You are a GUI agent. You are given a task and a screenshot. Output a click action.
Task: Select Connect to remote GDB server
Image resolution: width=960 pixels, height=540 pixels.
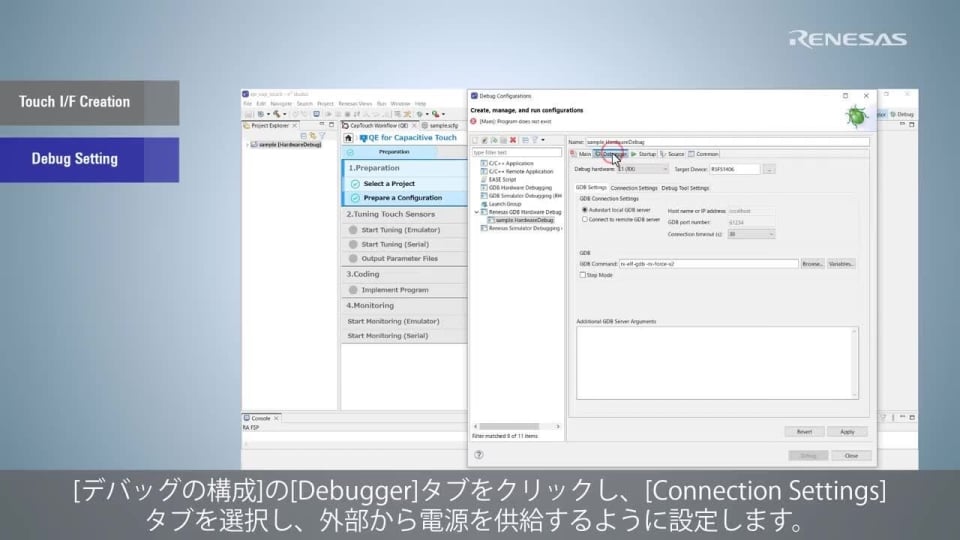585,219
